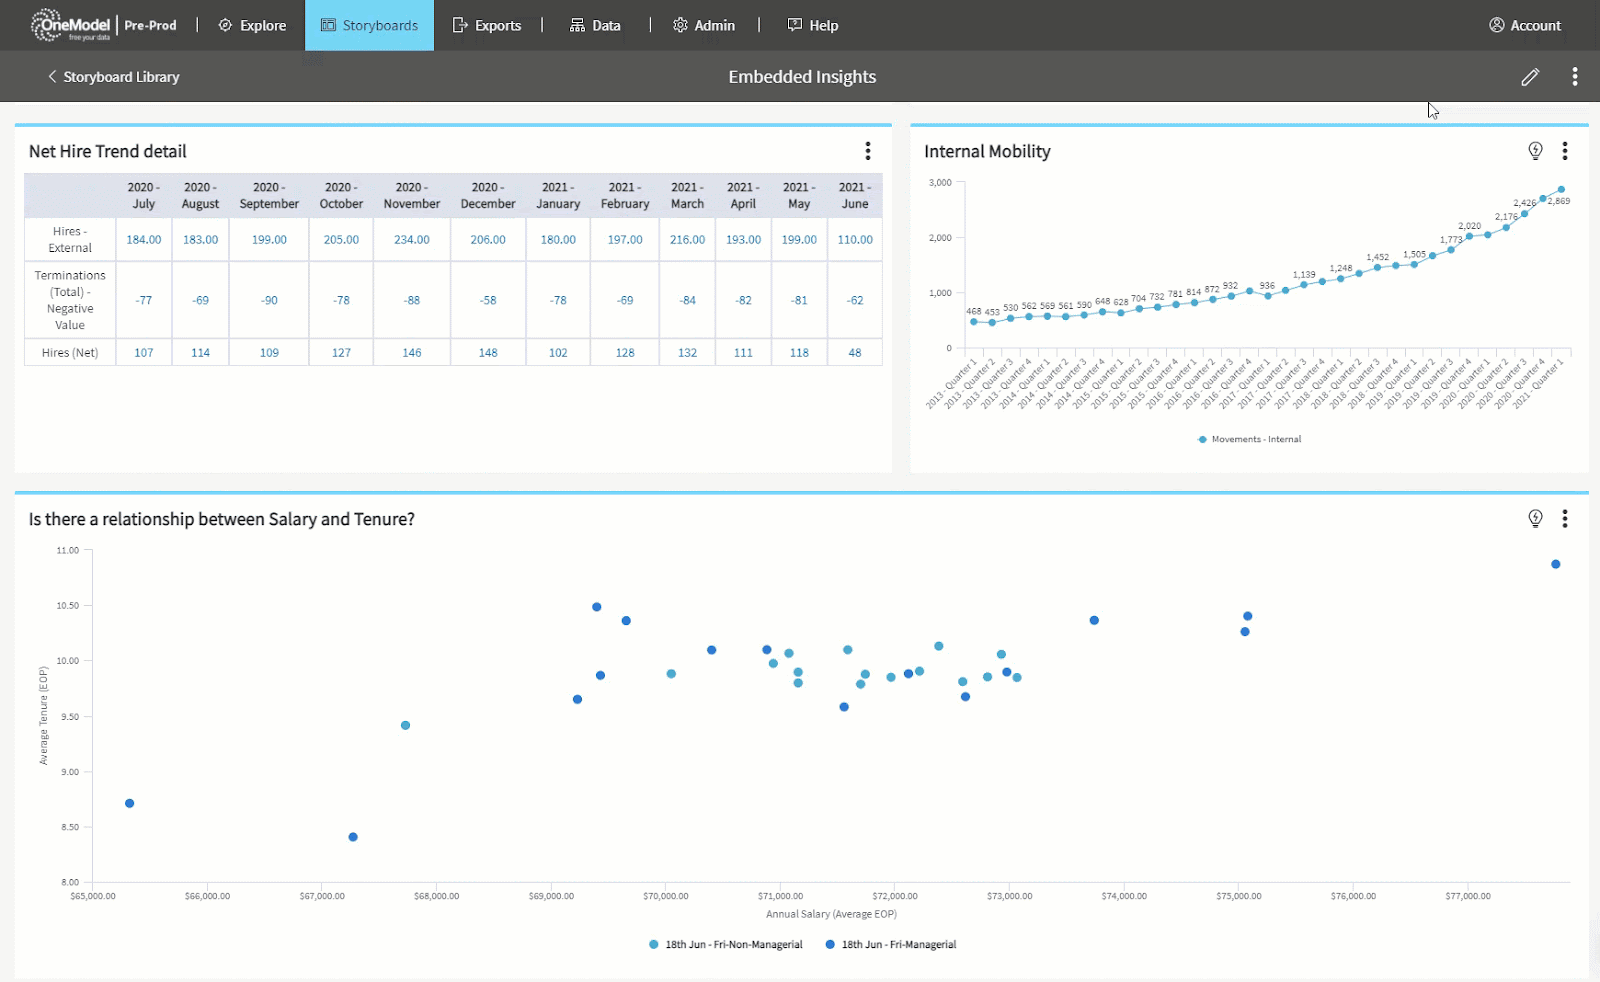Viewport: 1600px width, 982px height.
Task: Open Net Hire Trend detail tile menu
Action: coord(867,151)
